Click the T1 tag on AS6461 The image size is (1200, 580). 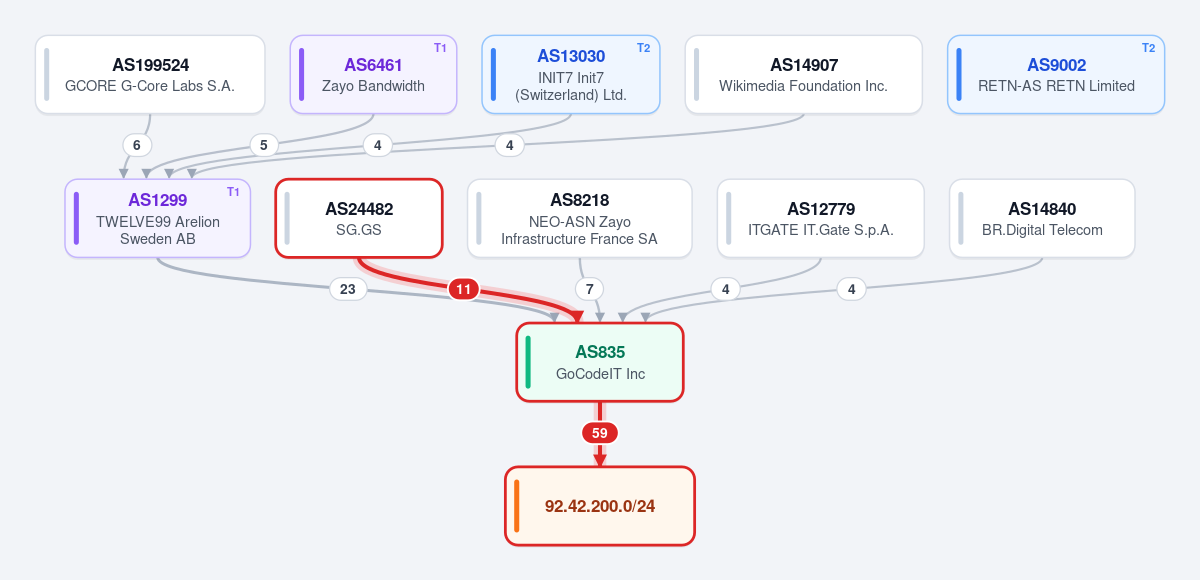point(440,48)
